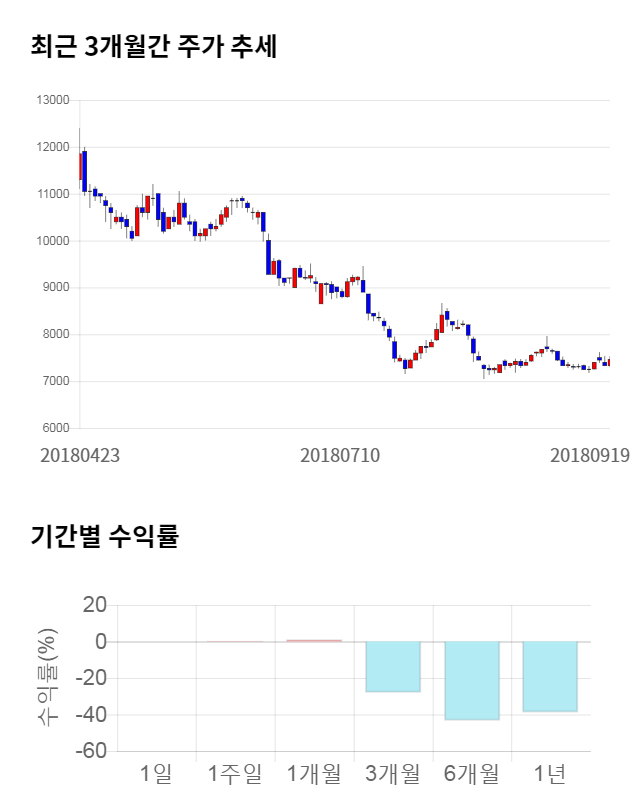This screenshot has width=640, height=810.
Task: Click the first candlestick on the price chart
Action: point(80,166)
